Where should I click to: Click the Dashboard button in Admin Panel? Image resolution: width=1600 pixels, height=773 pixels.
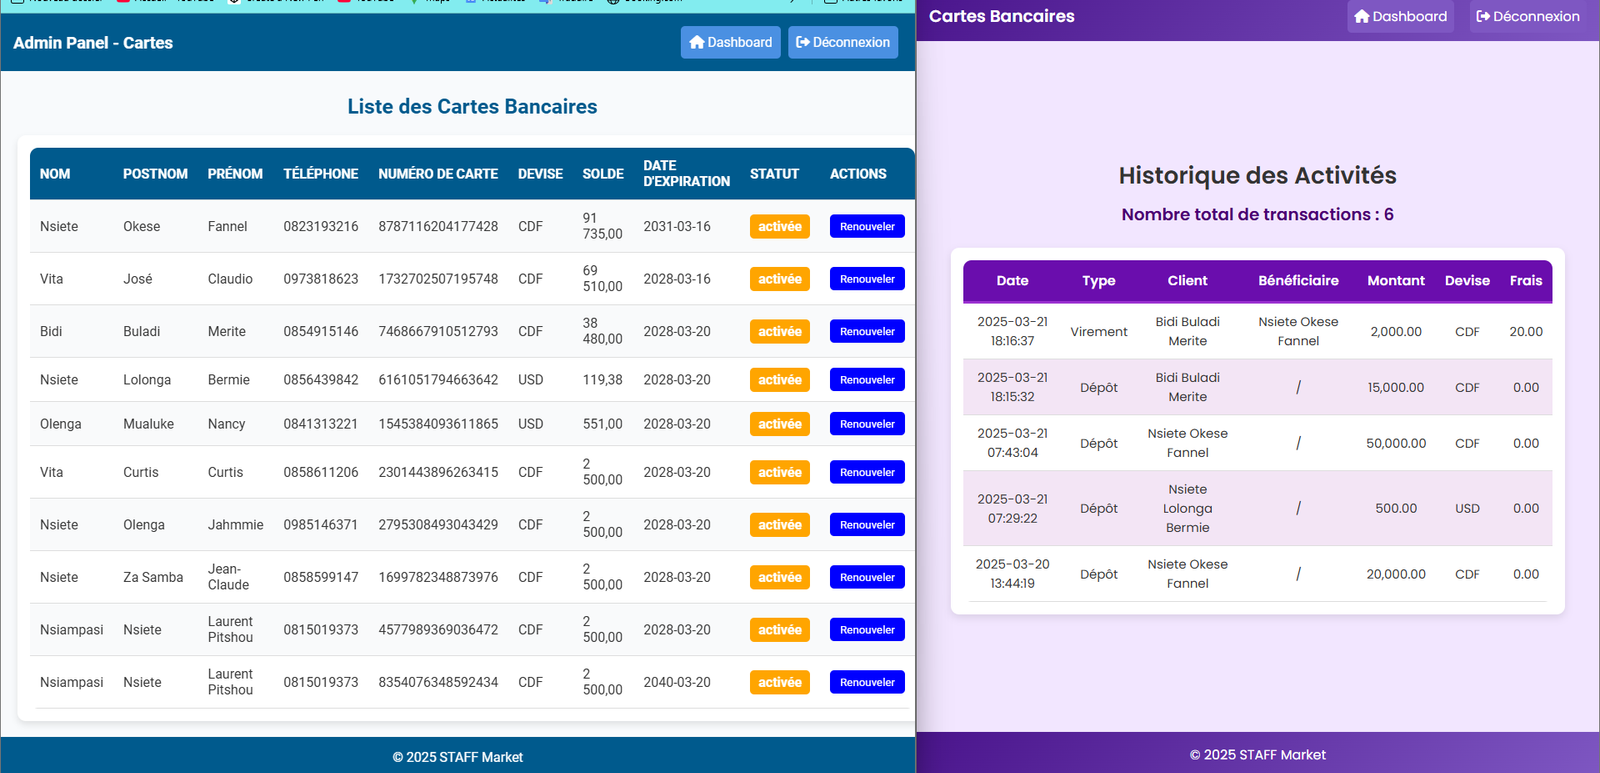(731, 42)
